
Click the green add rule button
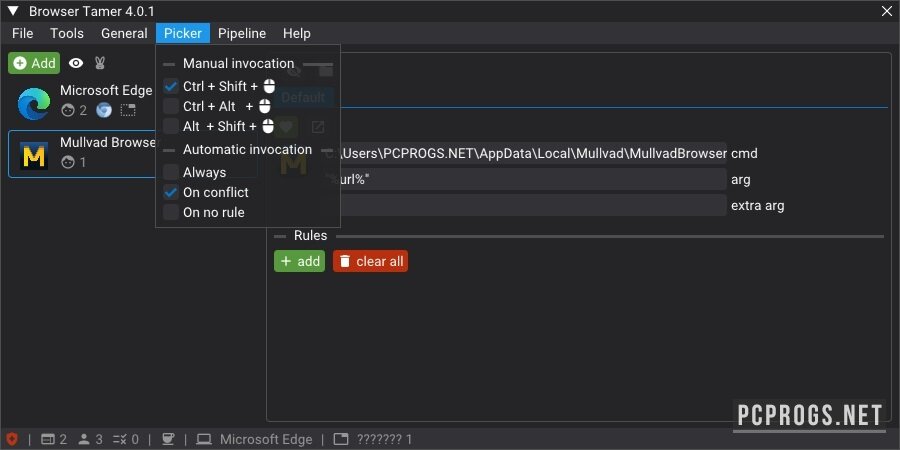click(299, 261)
